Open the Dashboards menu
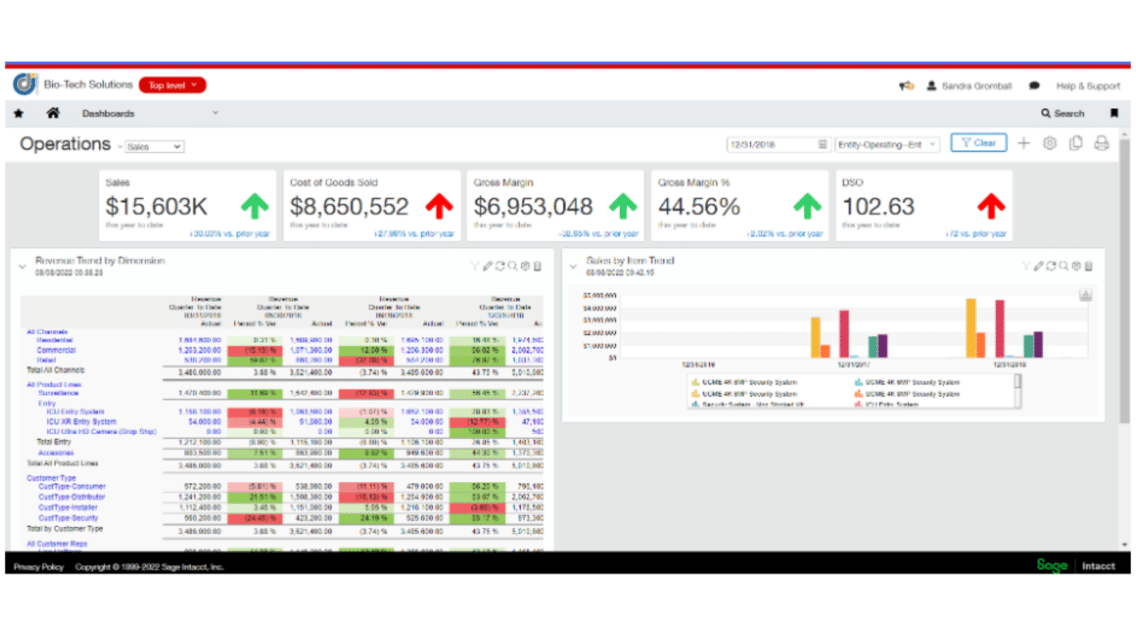 (108, 114)
